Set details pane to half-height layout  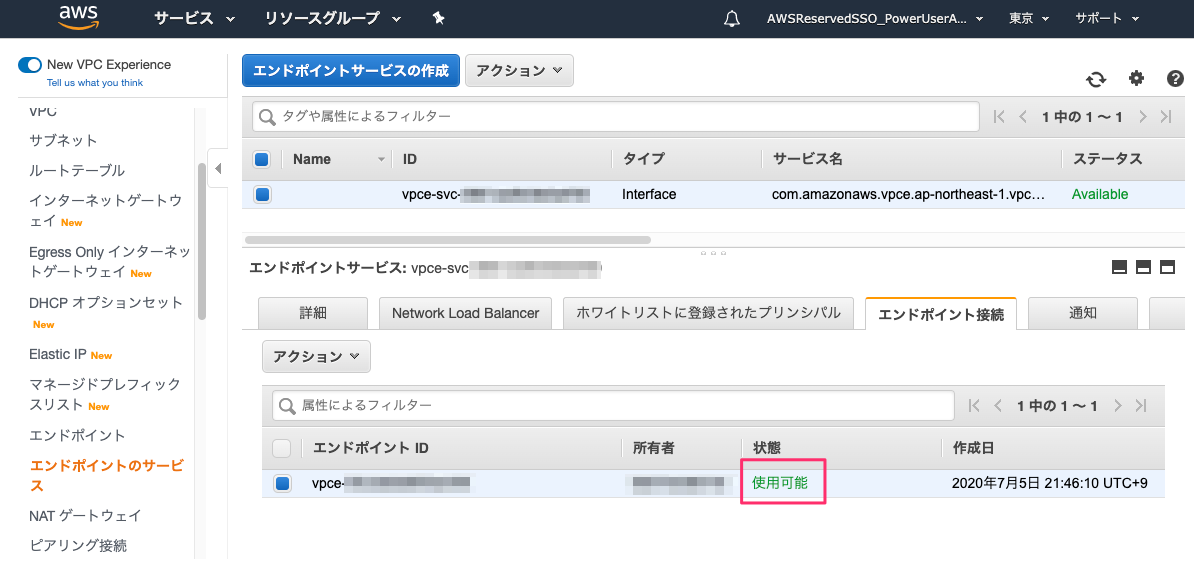click(x=1143, y=267)
